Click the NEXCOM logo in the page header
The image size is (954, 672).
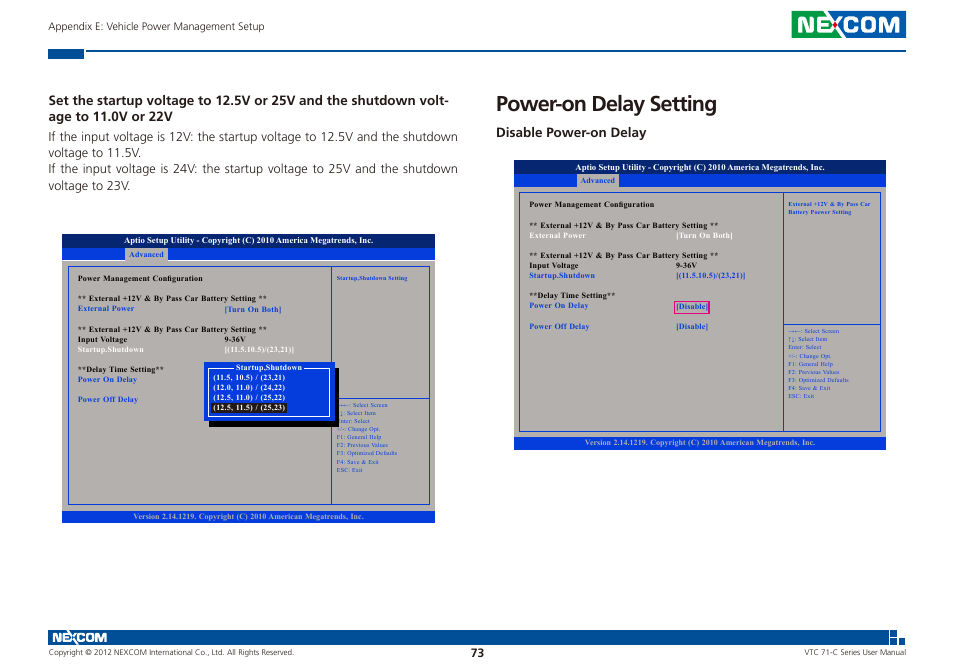click(848, 24)
